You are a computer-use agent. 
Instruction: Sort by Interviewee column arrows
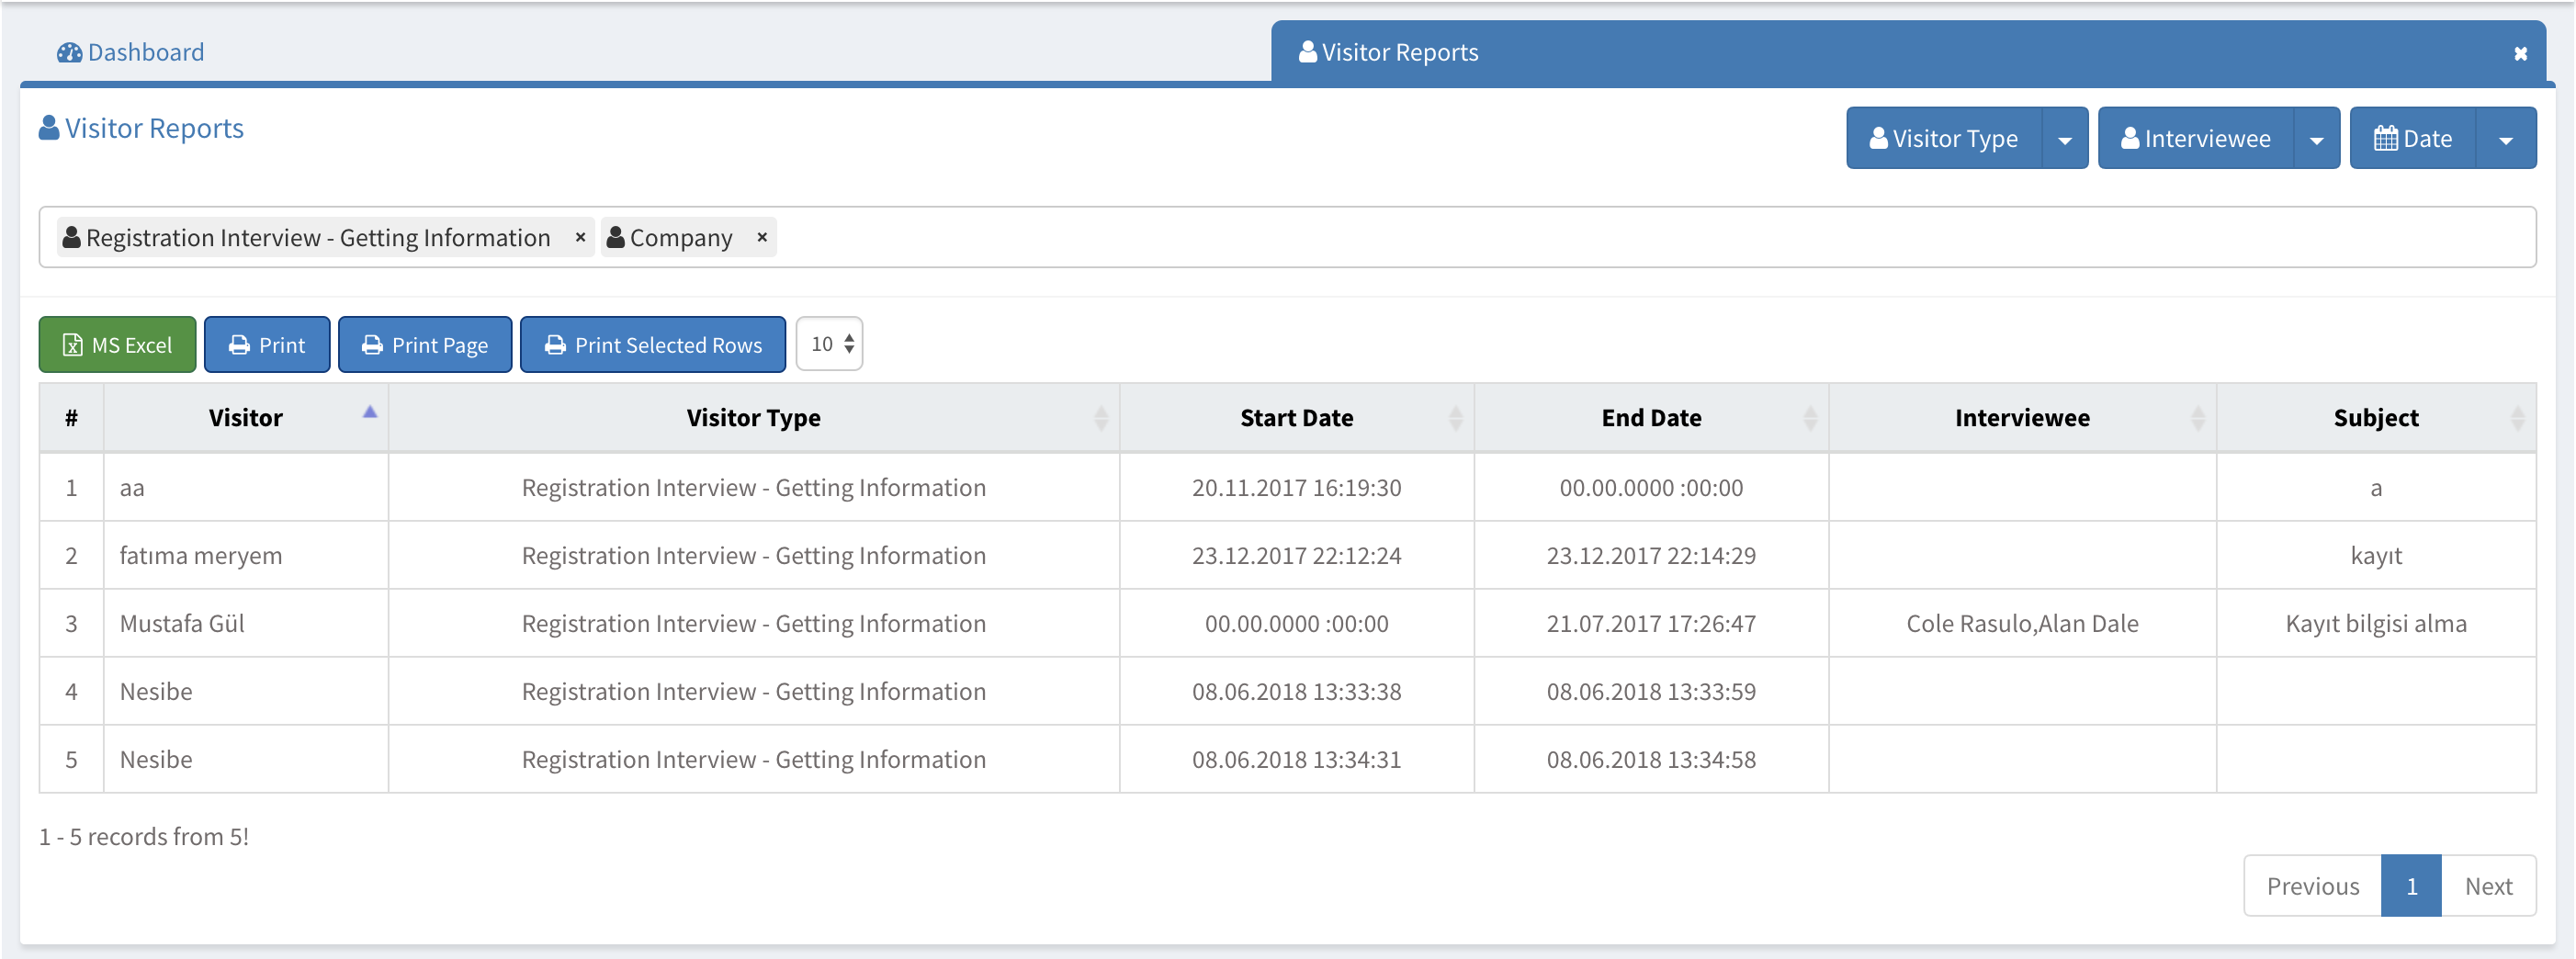pyautogui.click(x=2197, y=418)
